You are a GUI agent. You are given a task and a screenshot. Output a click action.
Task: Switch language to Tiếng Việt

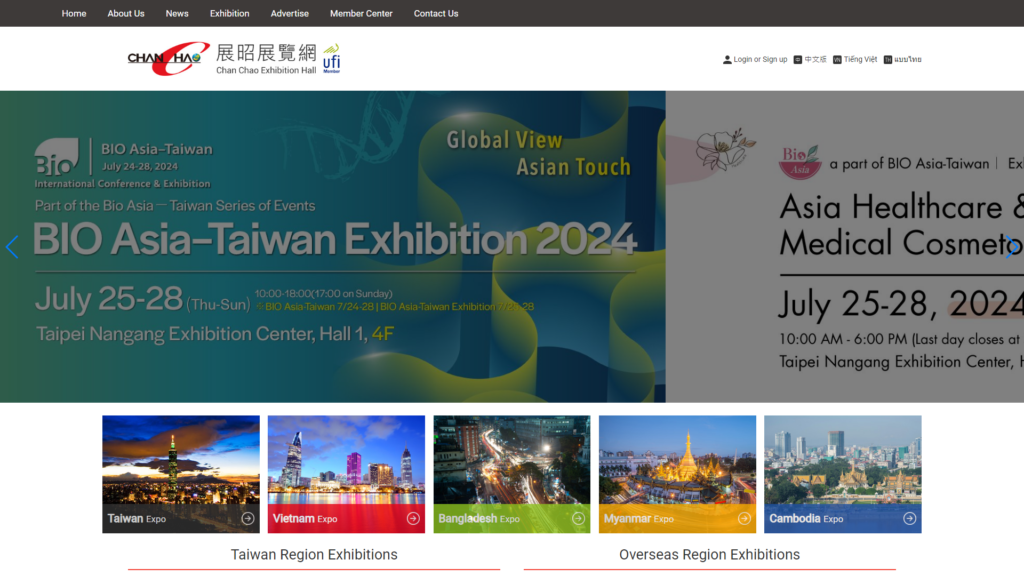860,59
